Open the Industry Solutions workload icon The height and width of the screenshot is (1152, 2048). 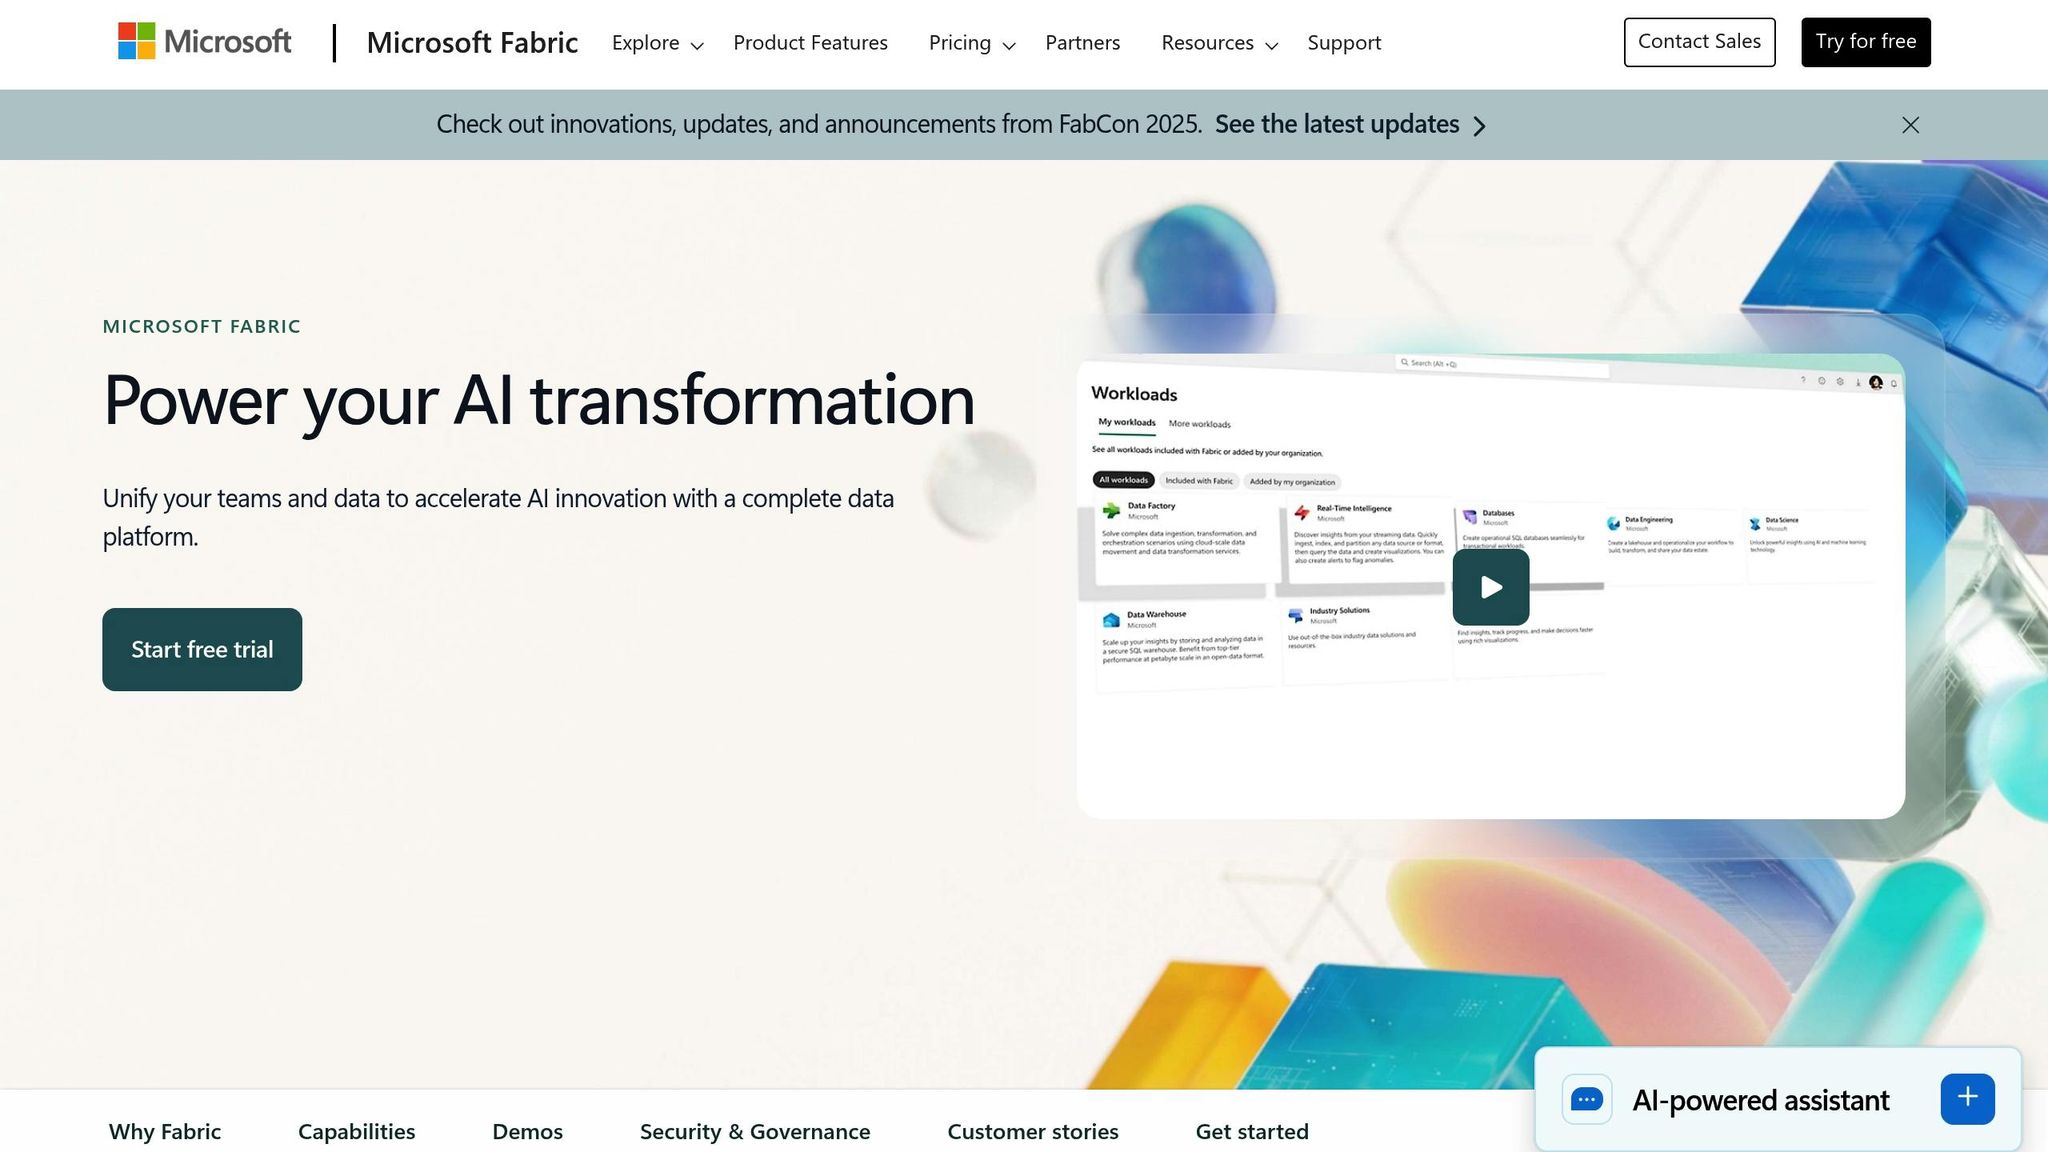click(x=1296, y=613)
